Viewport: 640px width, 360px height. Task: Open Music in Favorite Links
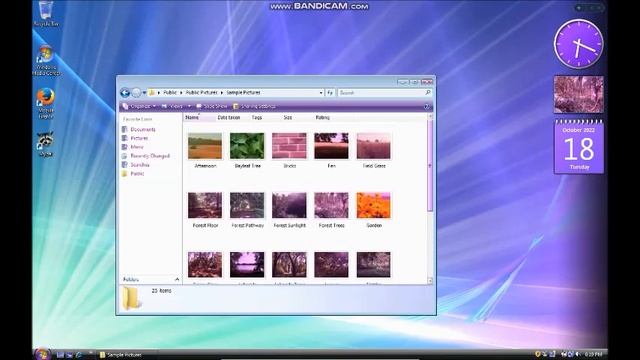133,147
